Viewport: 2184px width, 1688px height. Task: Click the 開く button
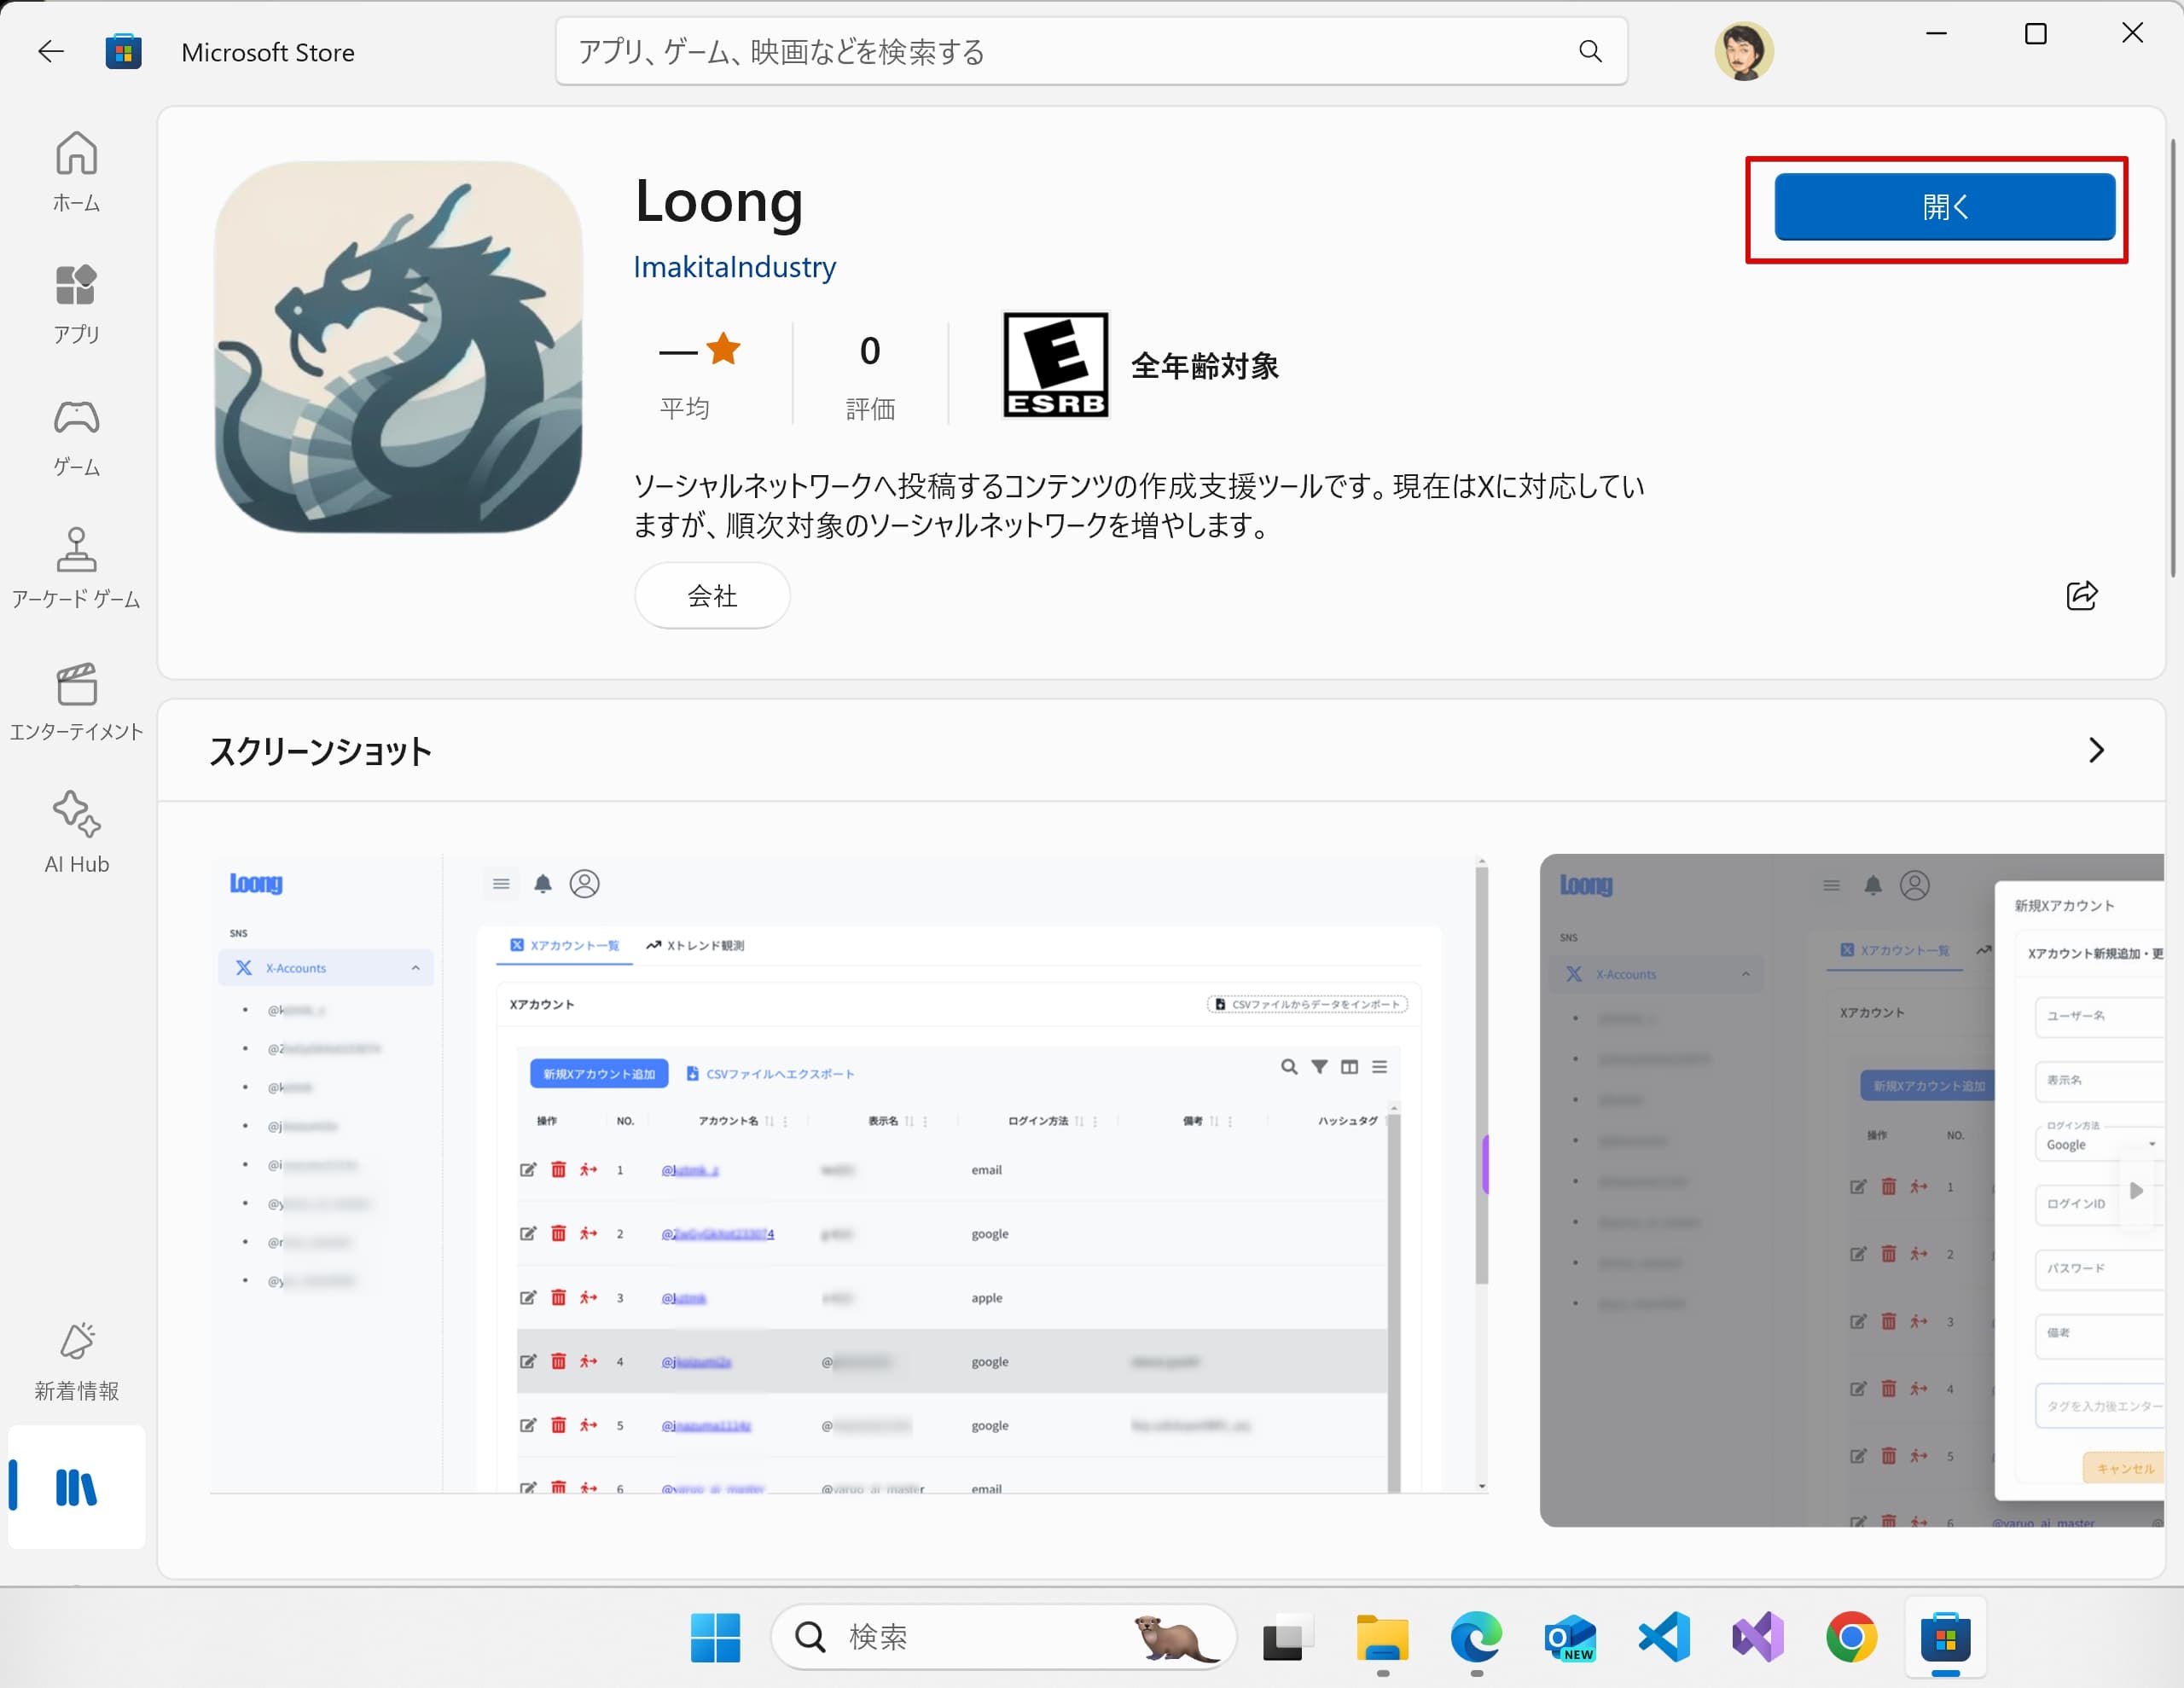[1944, 207]
